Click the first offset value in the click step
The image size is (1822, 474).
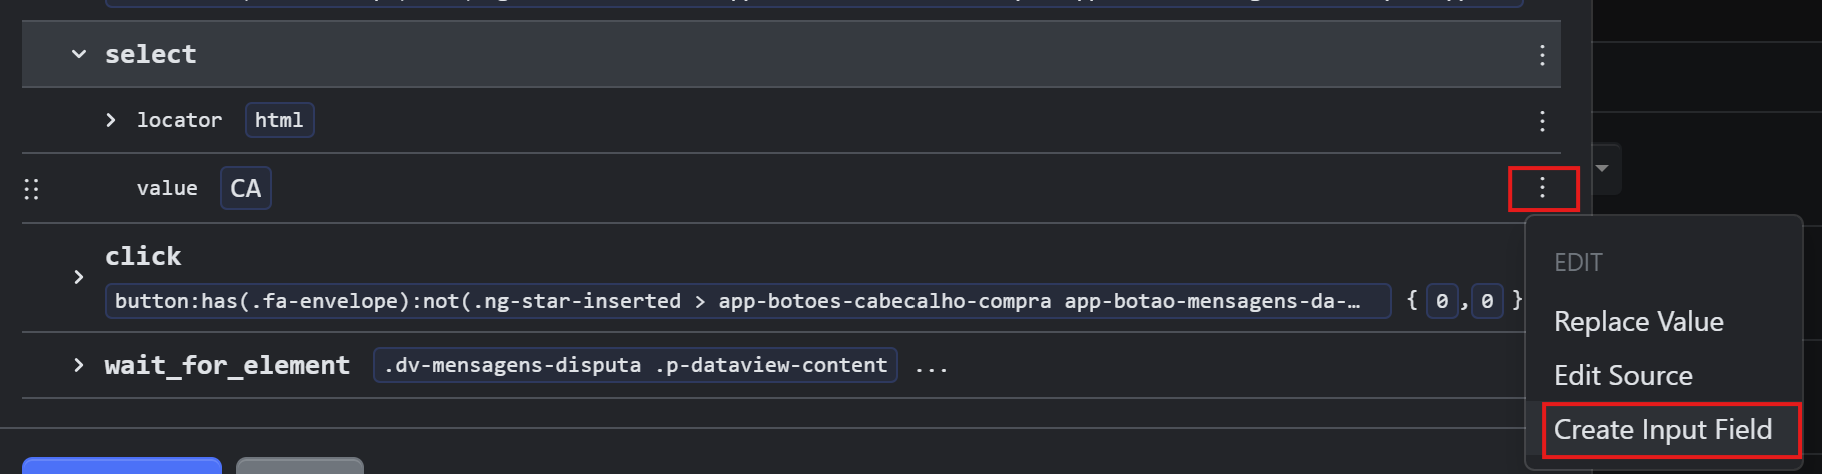pos(1441,301)
